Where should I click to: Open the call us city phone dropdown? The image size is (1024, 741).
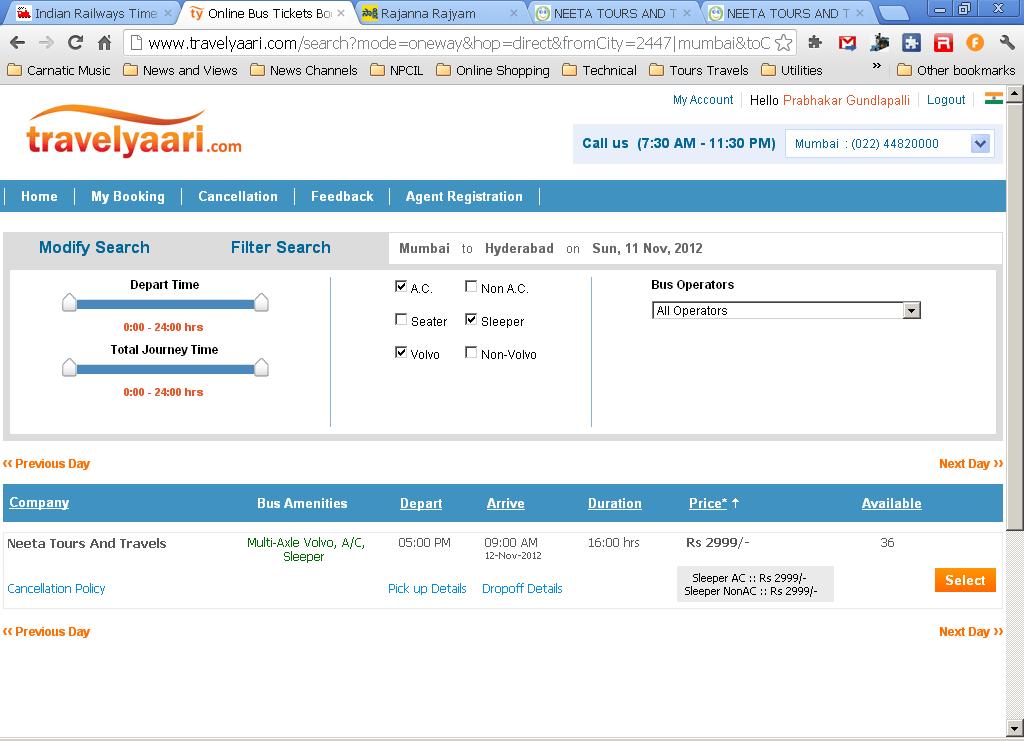[979, 144]
